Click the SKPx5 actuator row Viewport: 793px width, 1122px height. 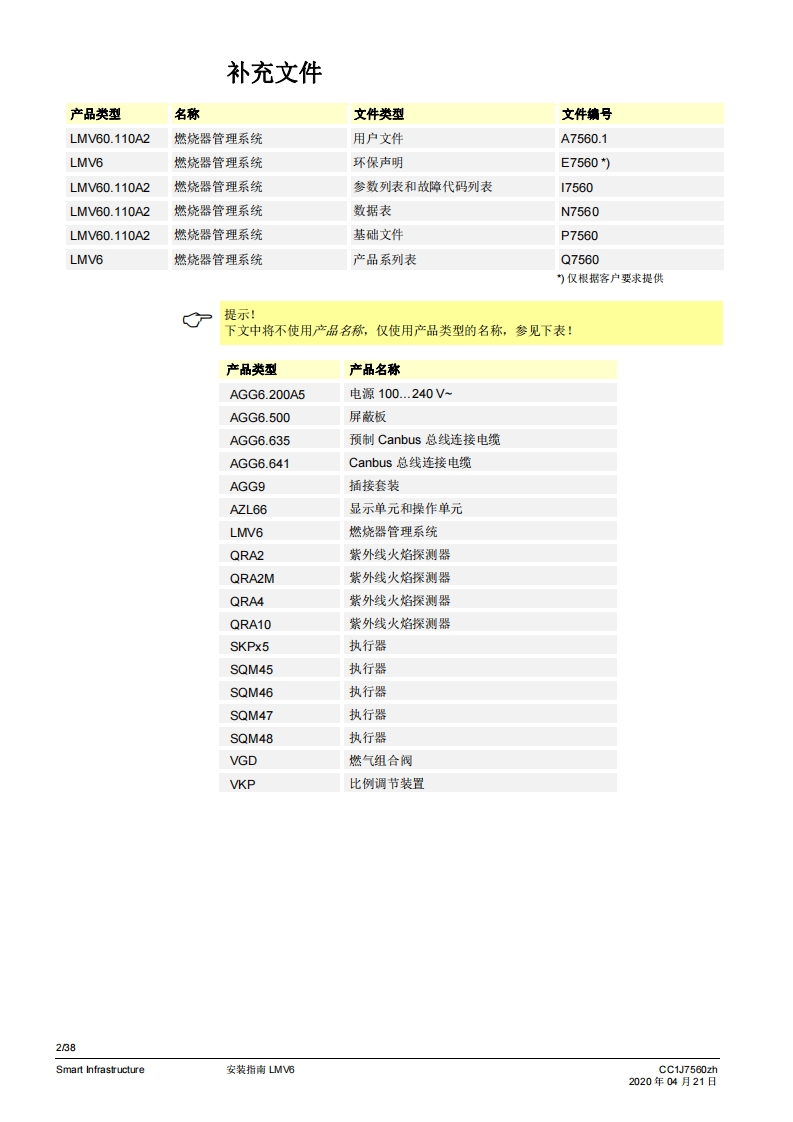pos(250,646)
